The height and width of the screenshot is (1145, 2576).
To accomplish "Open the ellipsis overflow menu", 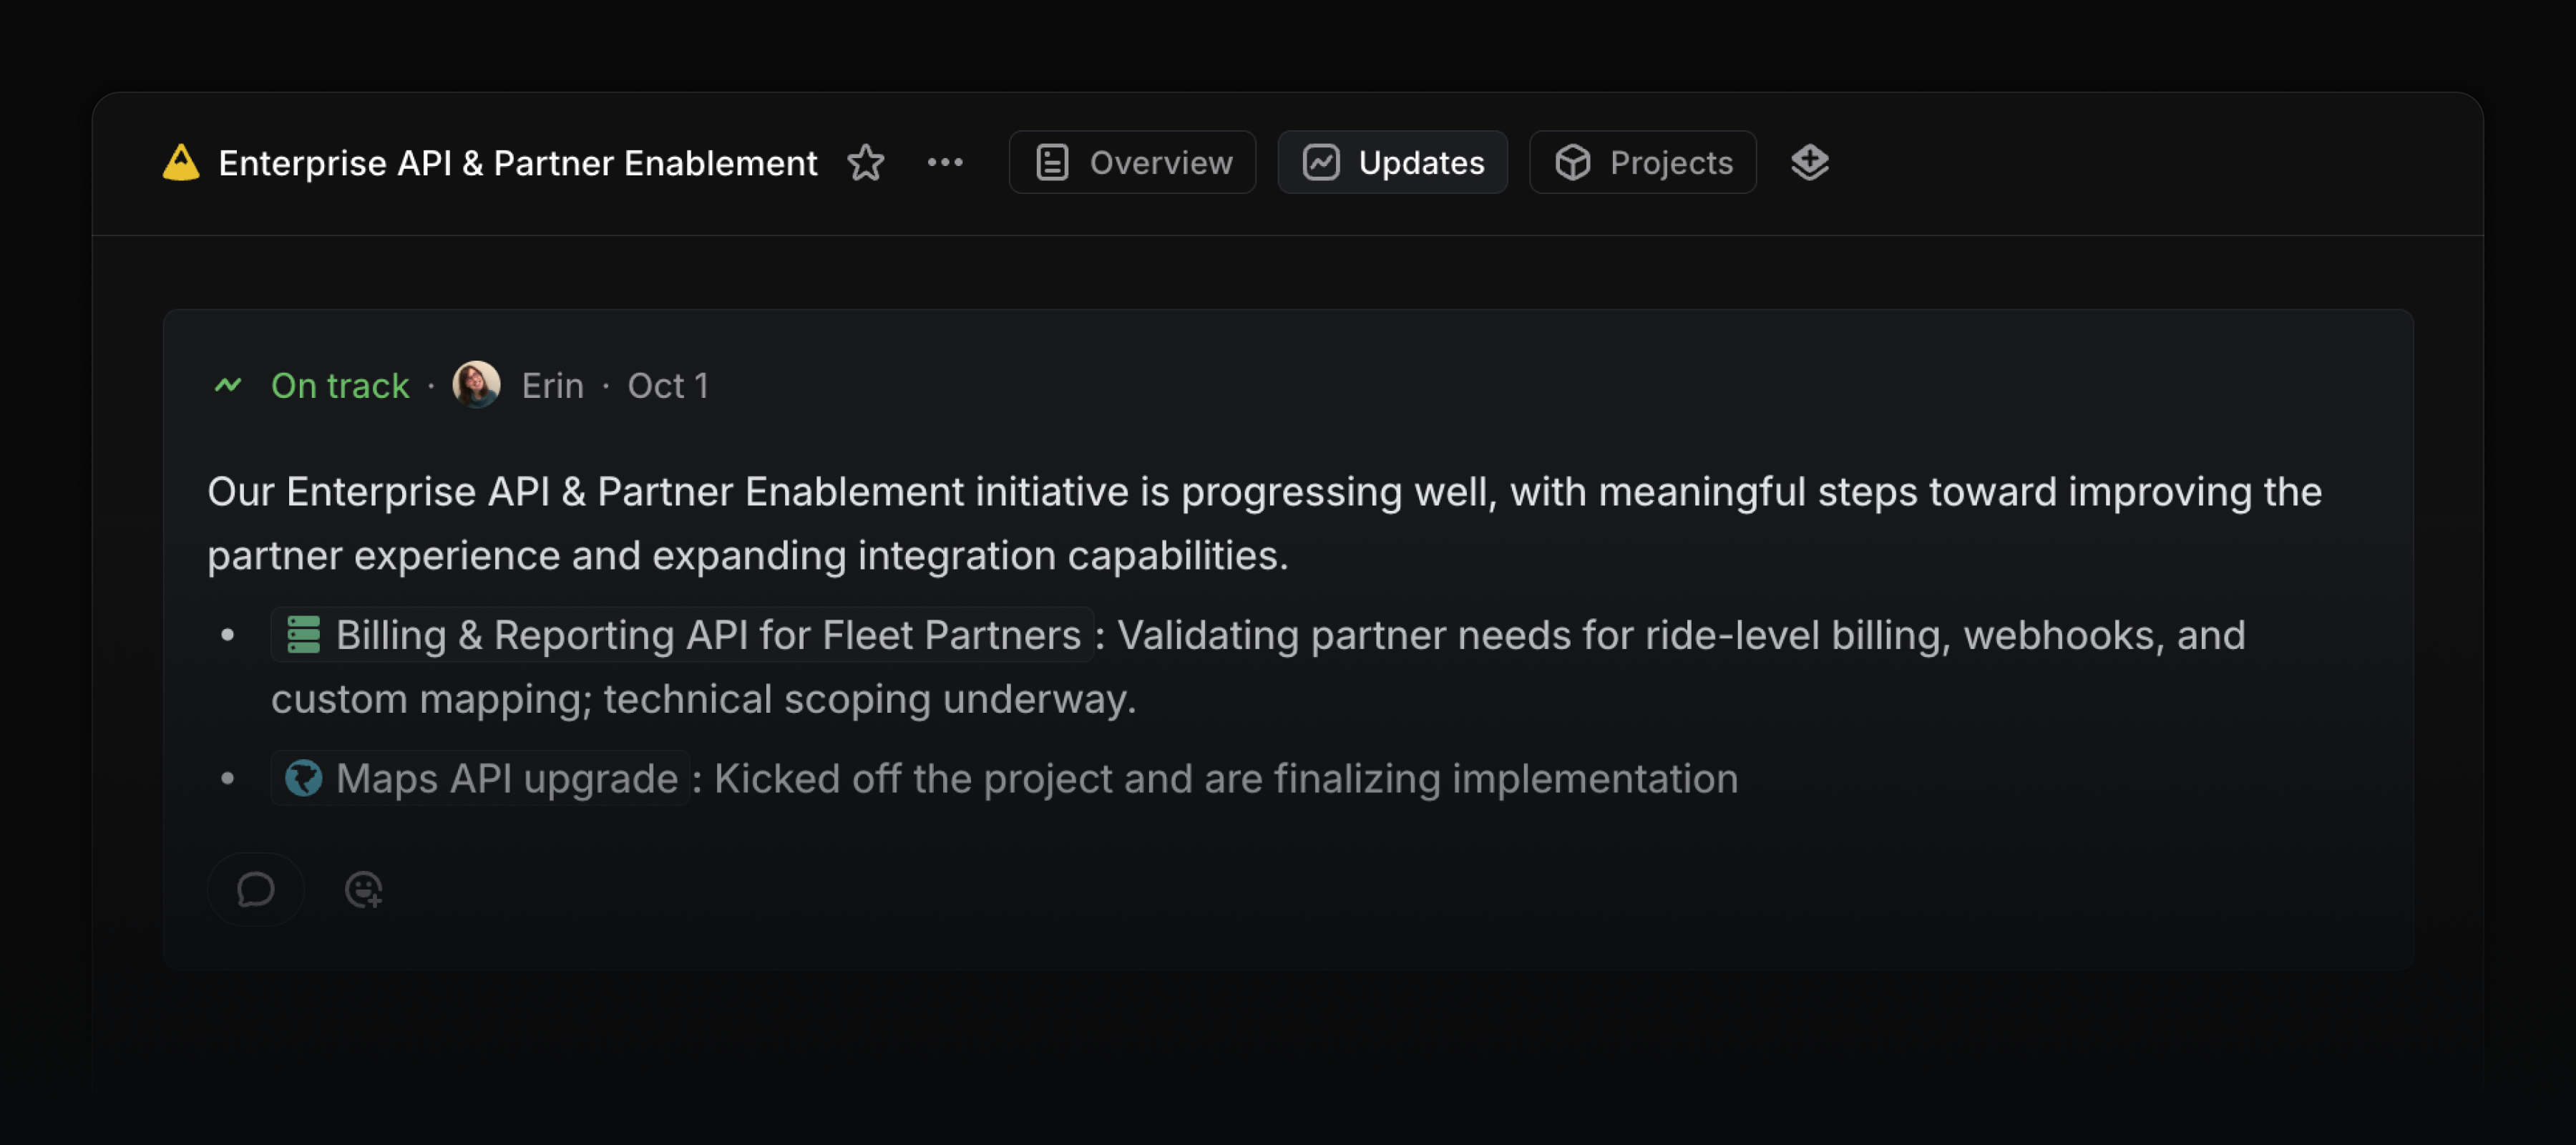I will [944, 162].
